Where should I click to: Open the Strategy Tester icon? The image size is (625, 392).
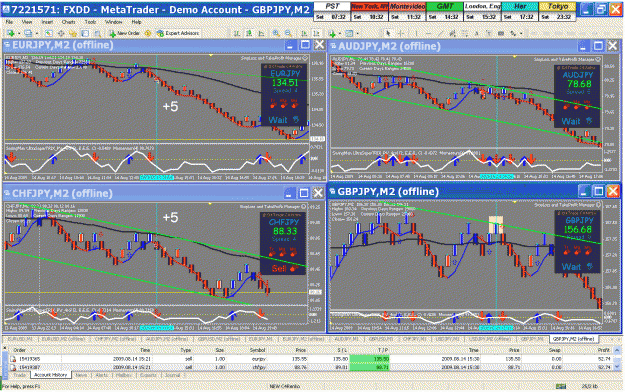pos(98,33)
